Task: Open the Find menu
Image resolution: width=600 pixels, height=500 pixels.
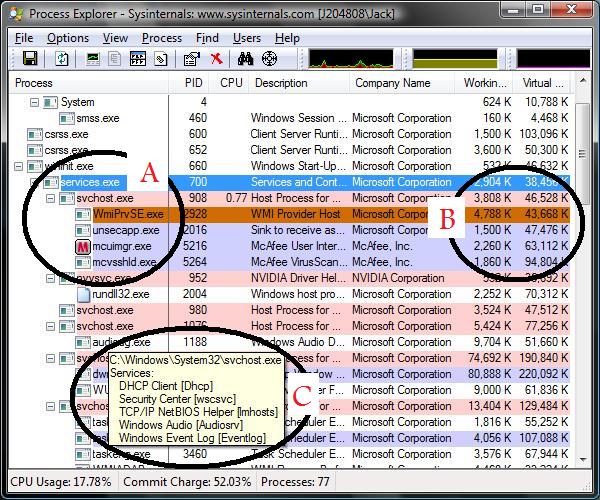Action: coord(207,38)
